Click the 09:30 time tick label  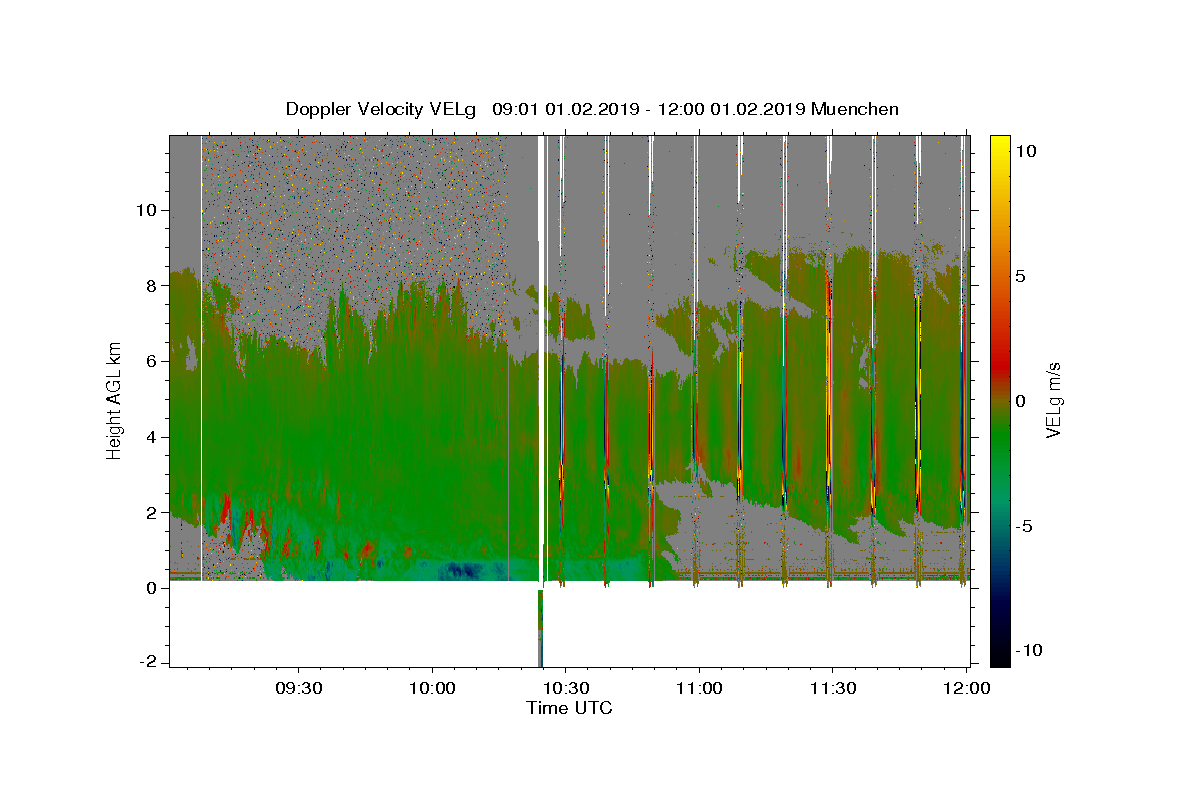(299, 689)
